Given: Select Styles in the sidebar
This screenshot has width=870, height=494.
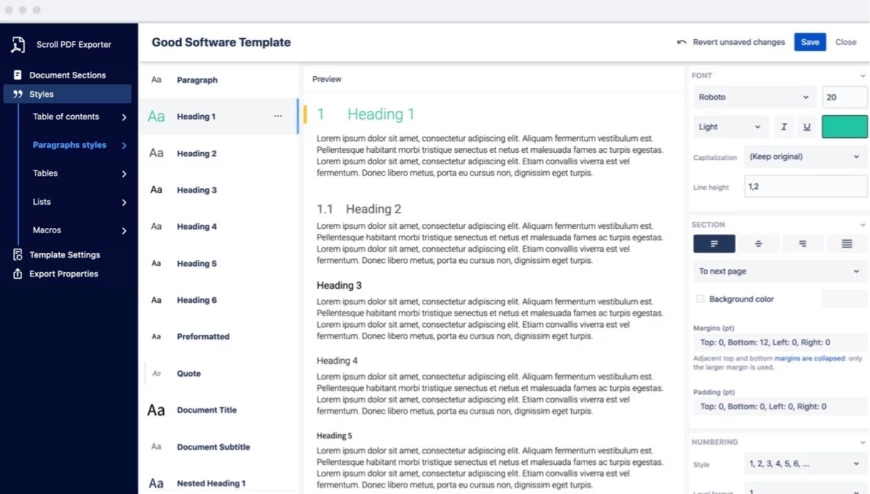Looking at the screenshot, I should [x=68, y=94].
